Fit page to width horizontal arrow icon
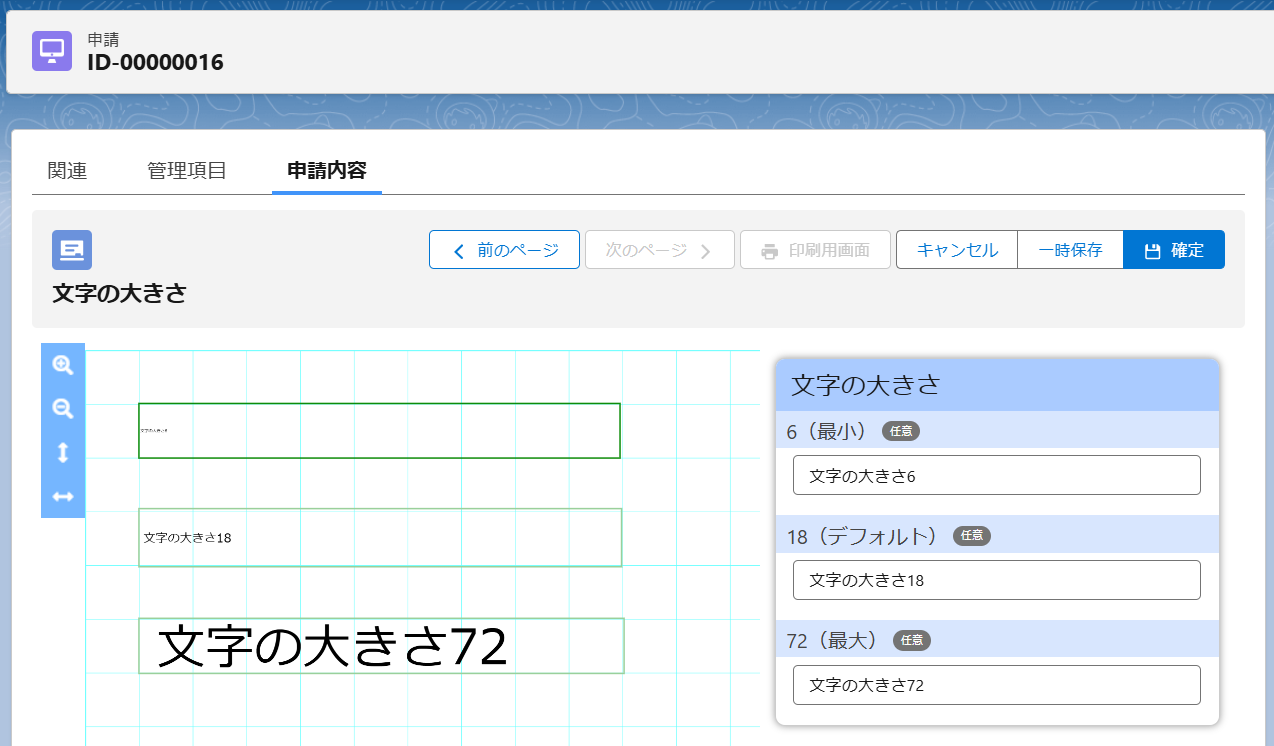Image resolution: width=1274 pixels, height=746 pixels. 63,497
